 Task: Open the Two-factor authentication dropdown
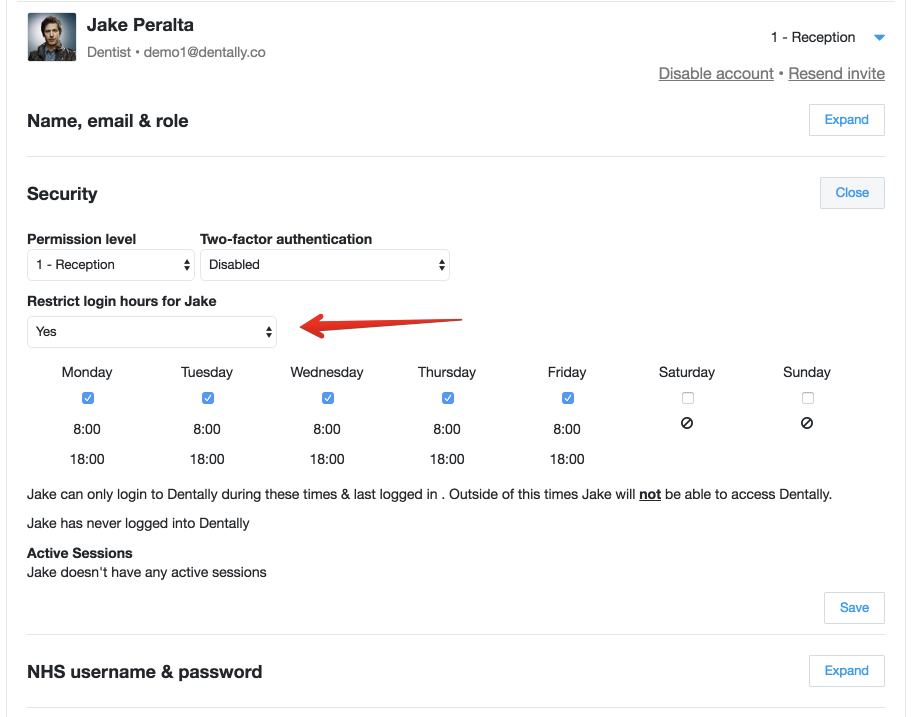325,265
